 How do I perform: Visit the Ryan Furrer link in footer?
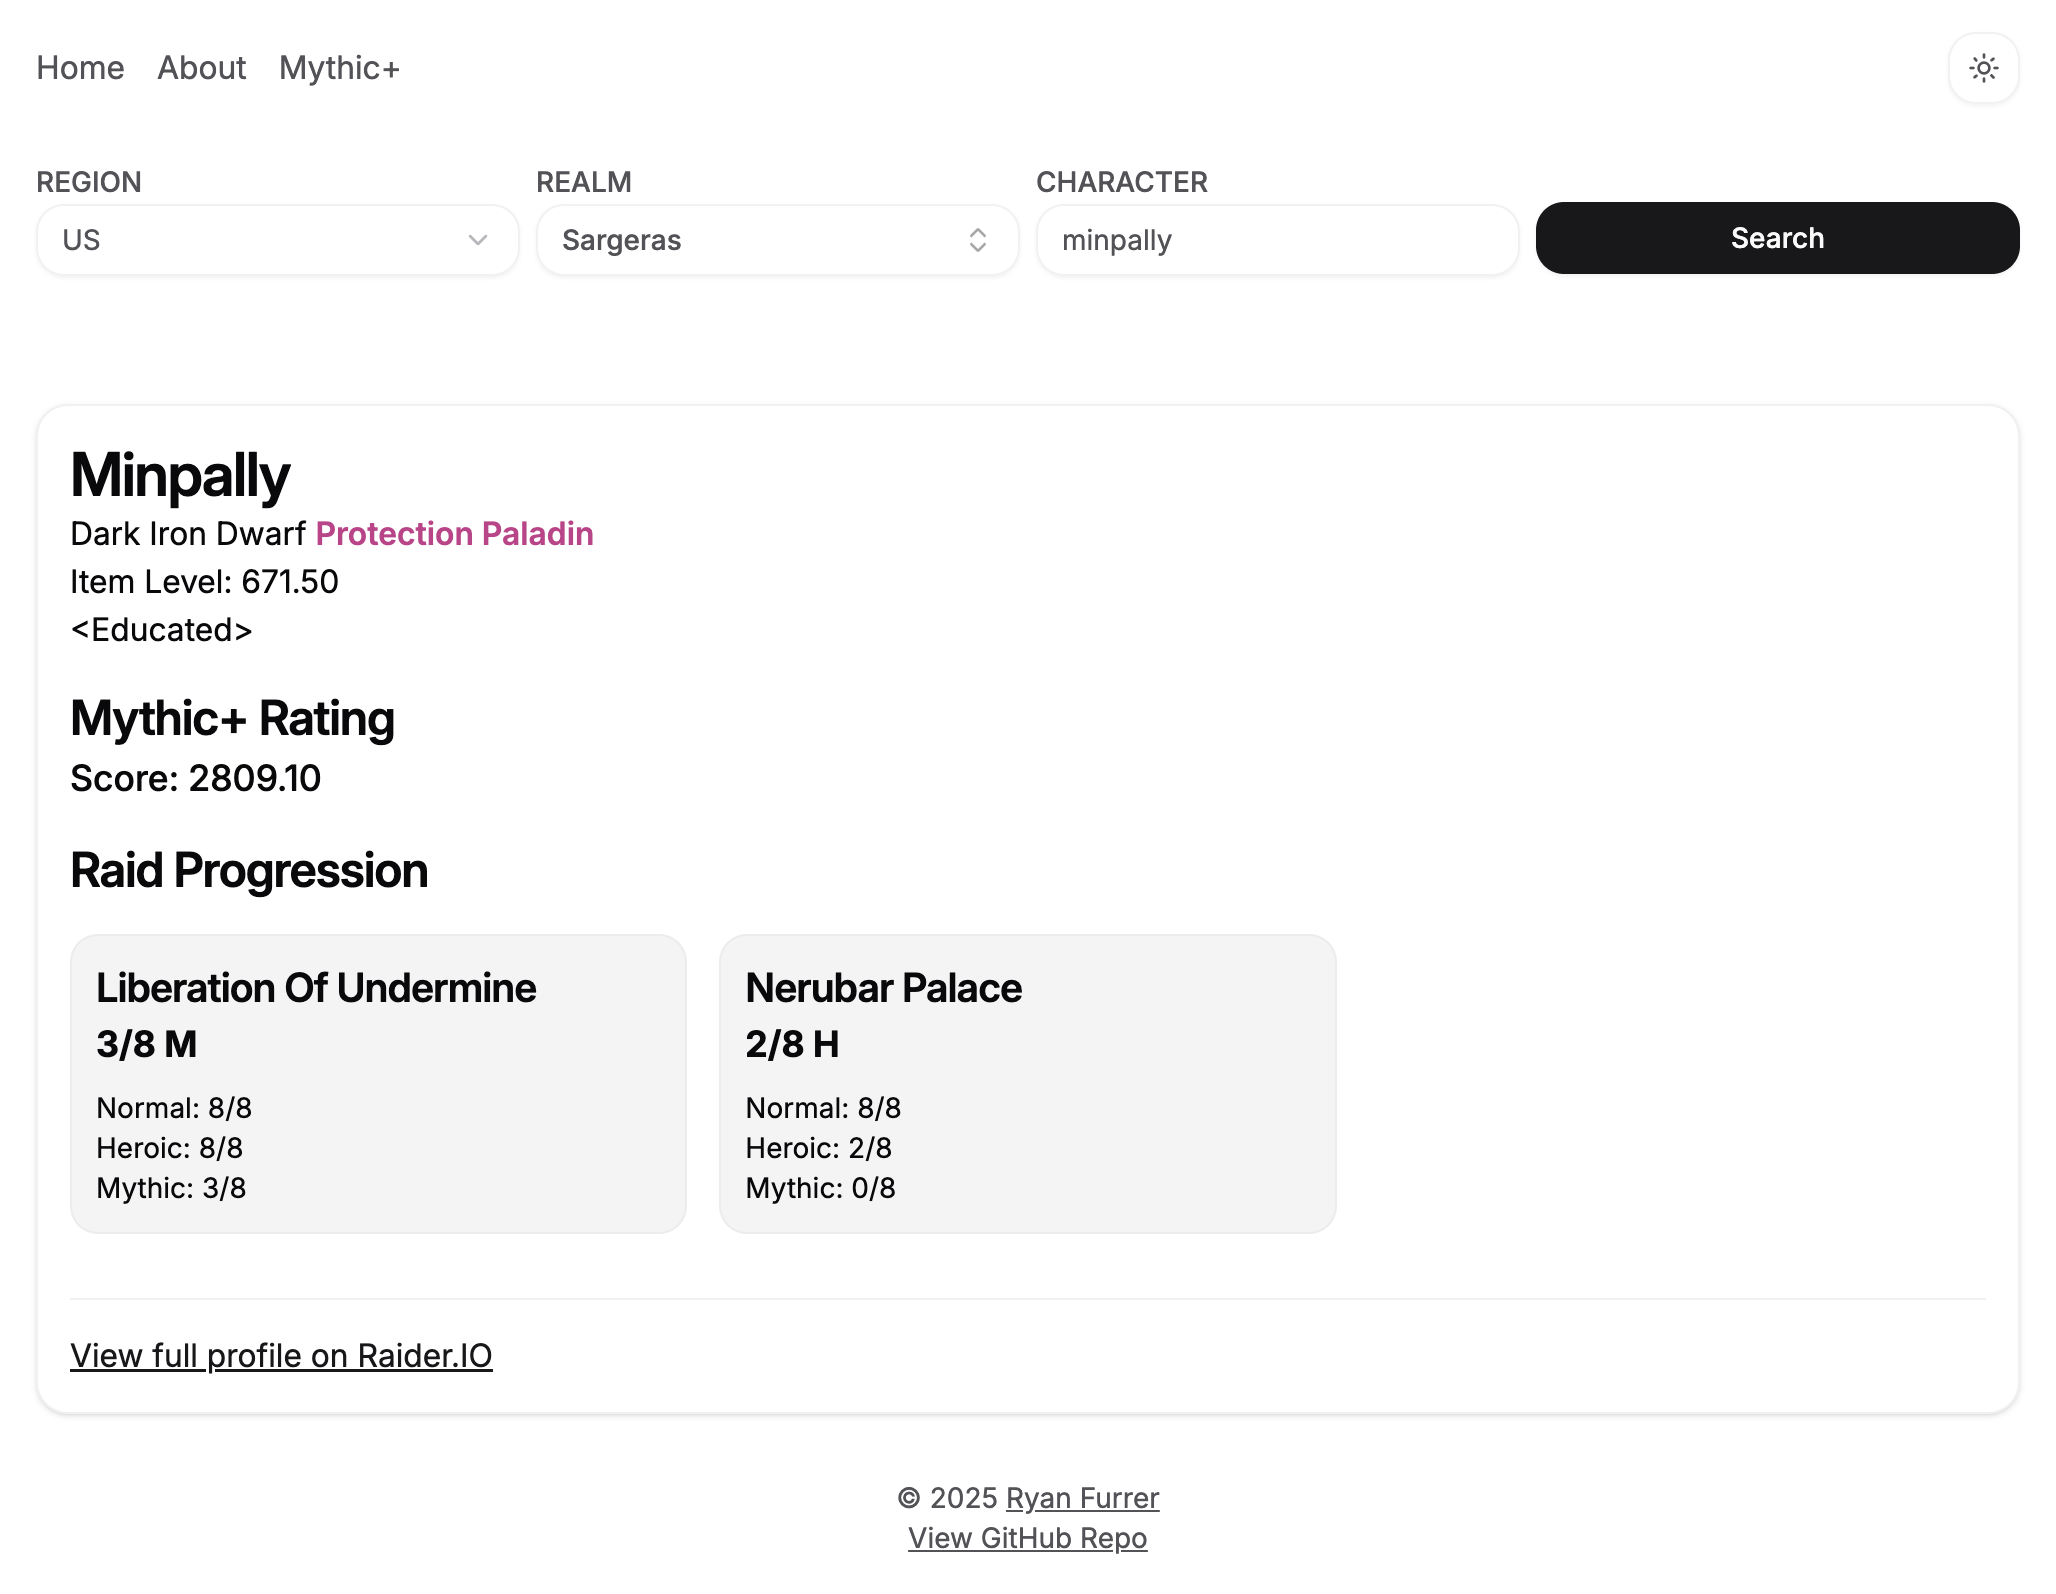click(1082, 1498)
